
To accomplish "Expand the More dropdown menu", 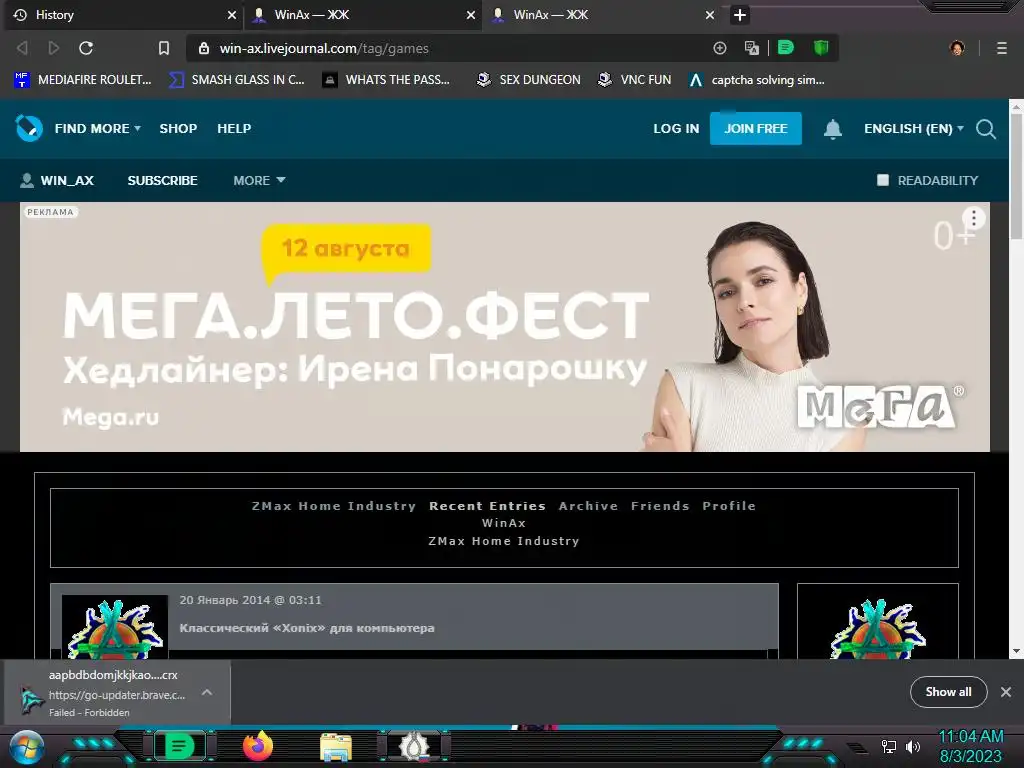I will 259,180.
